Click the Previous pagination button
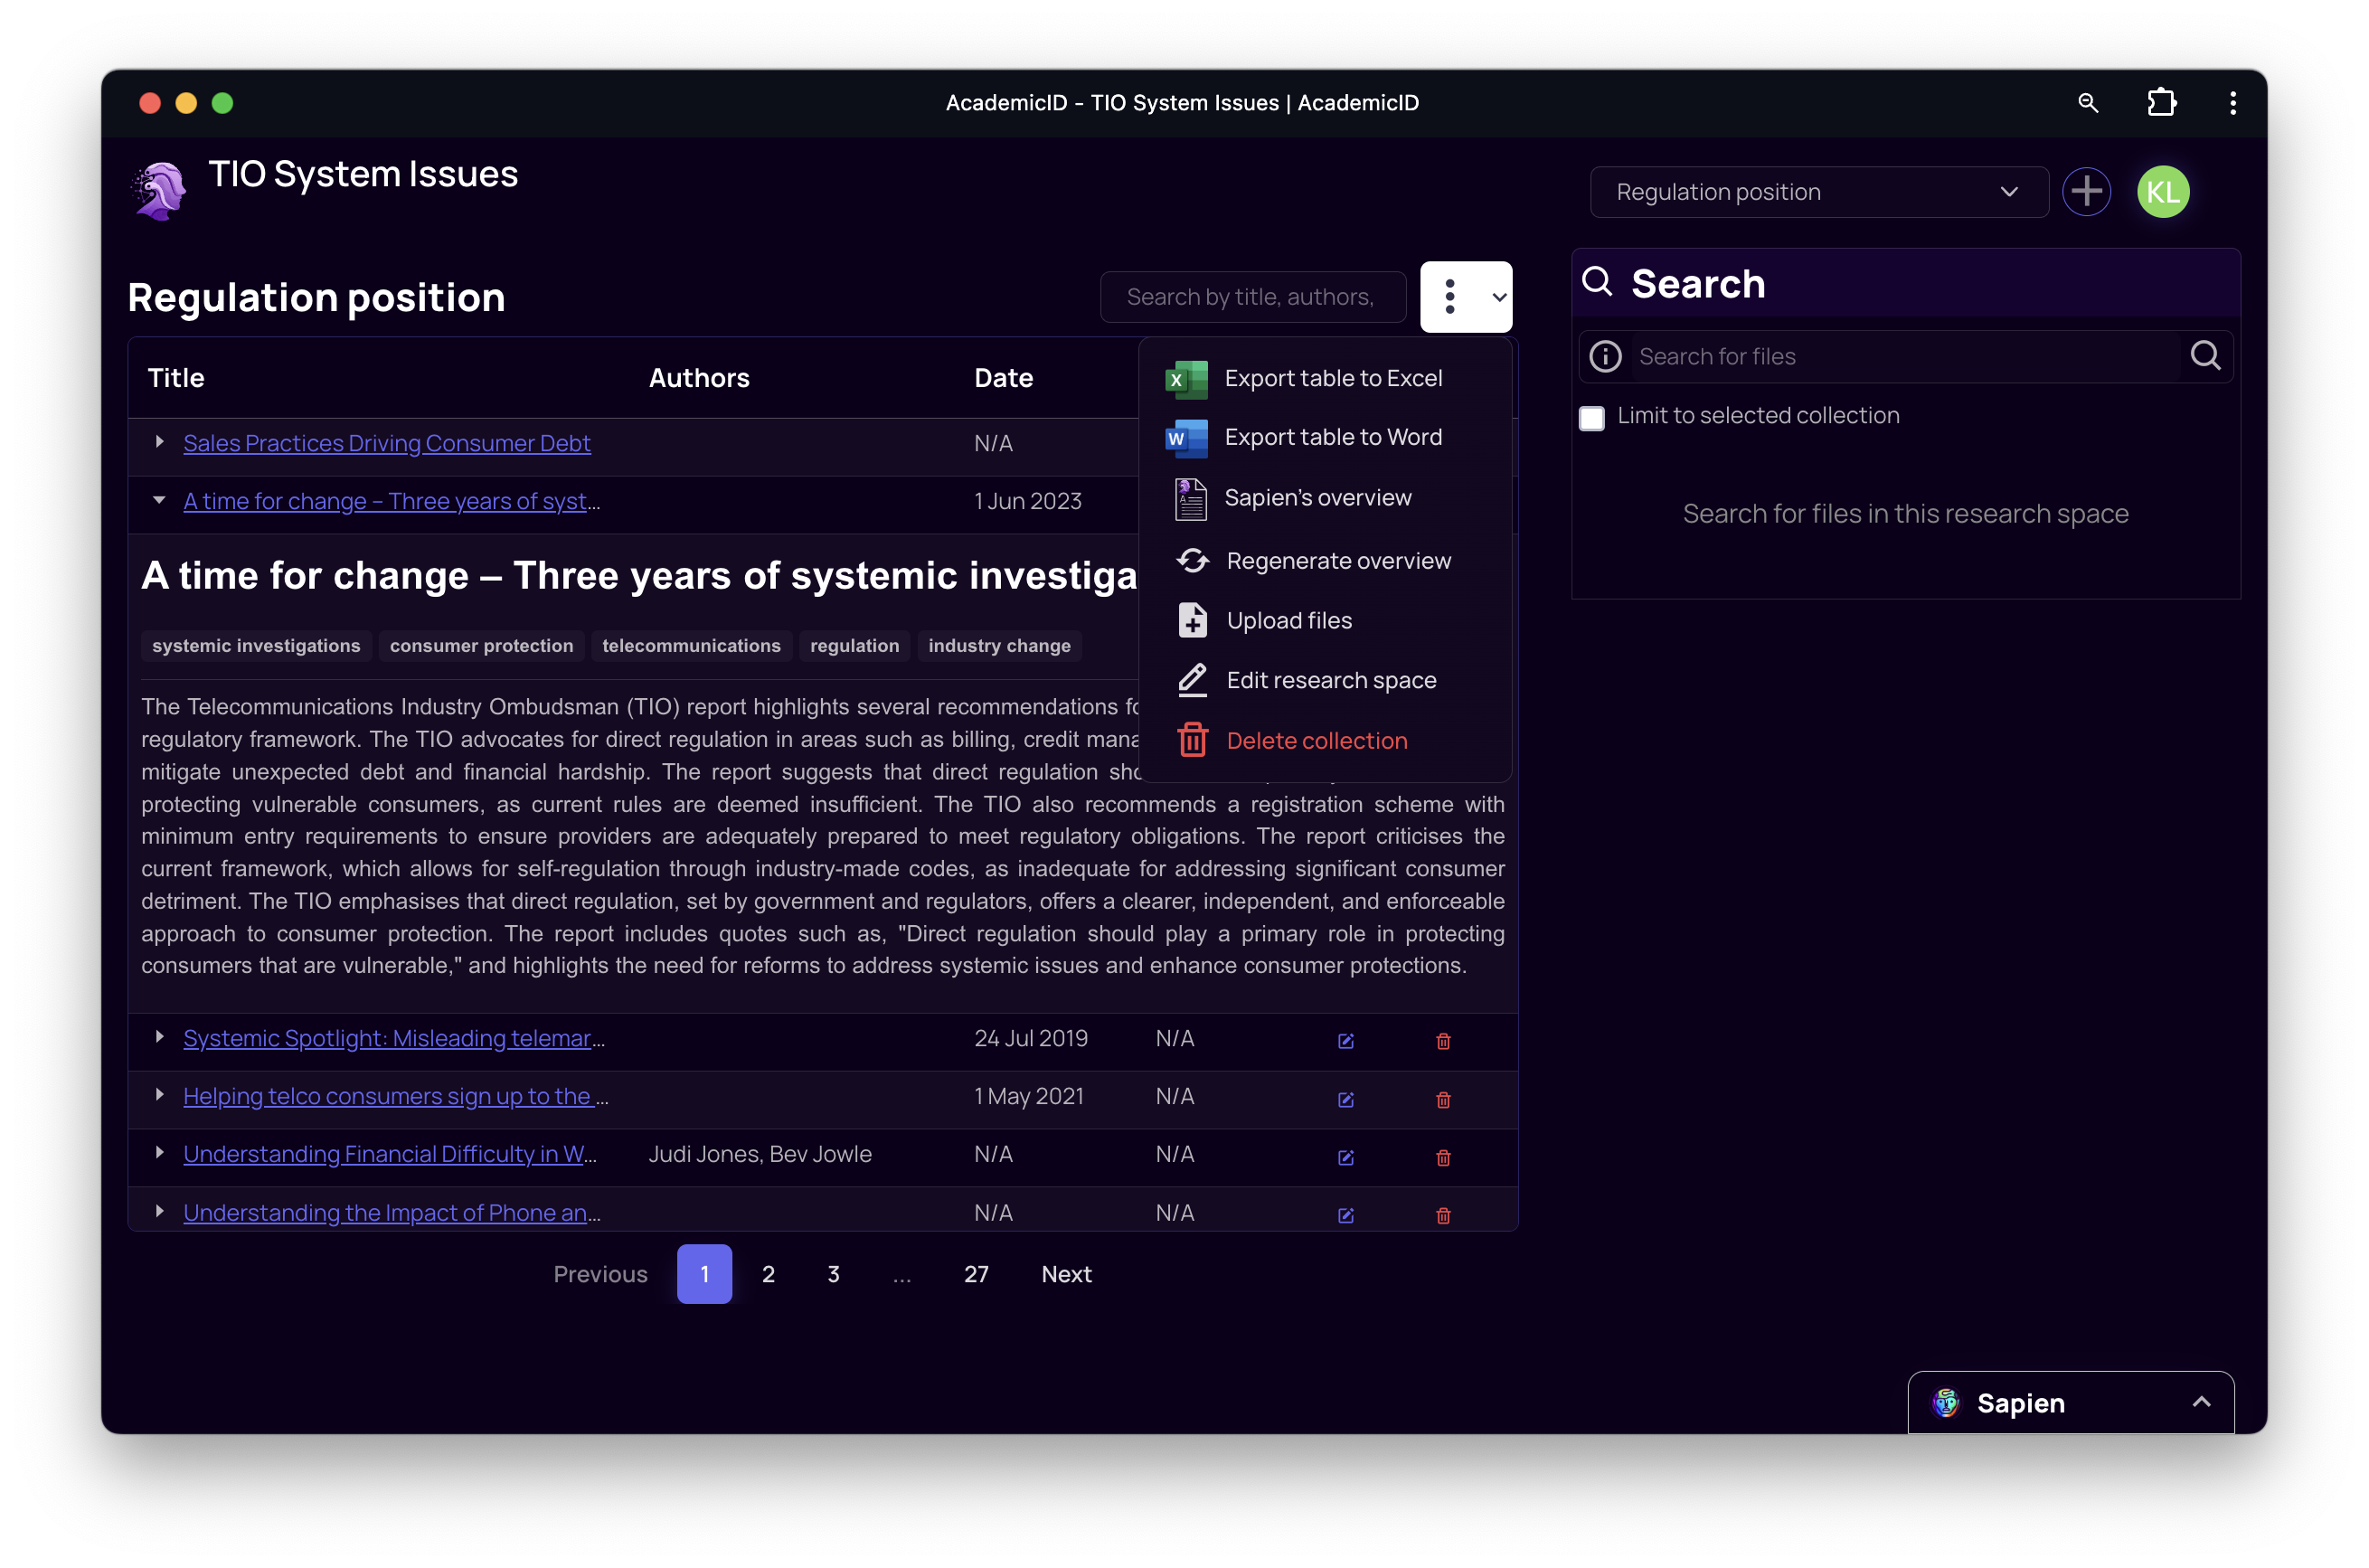Screen dimensions: 2369x1568 tap(600, 1274)
